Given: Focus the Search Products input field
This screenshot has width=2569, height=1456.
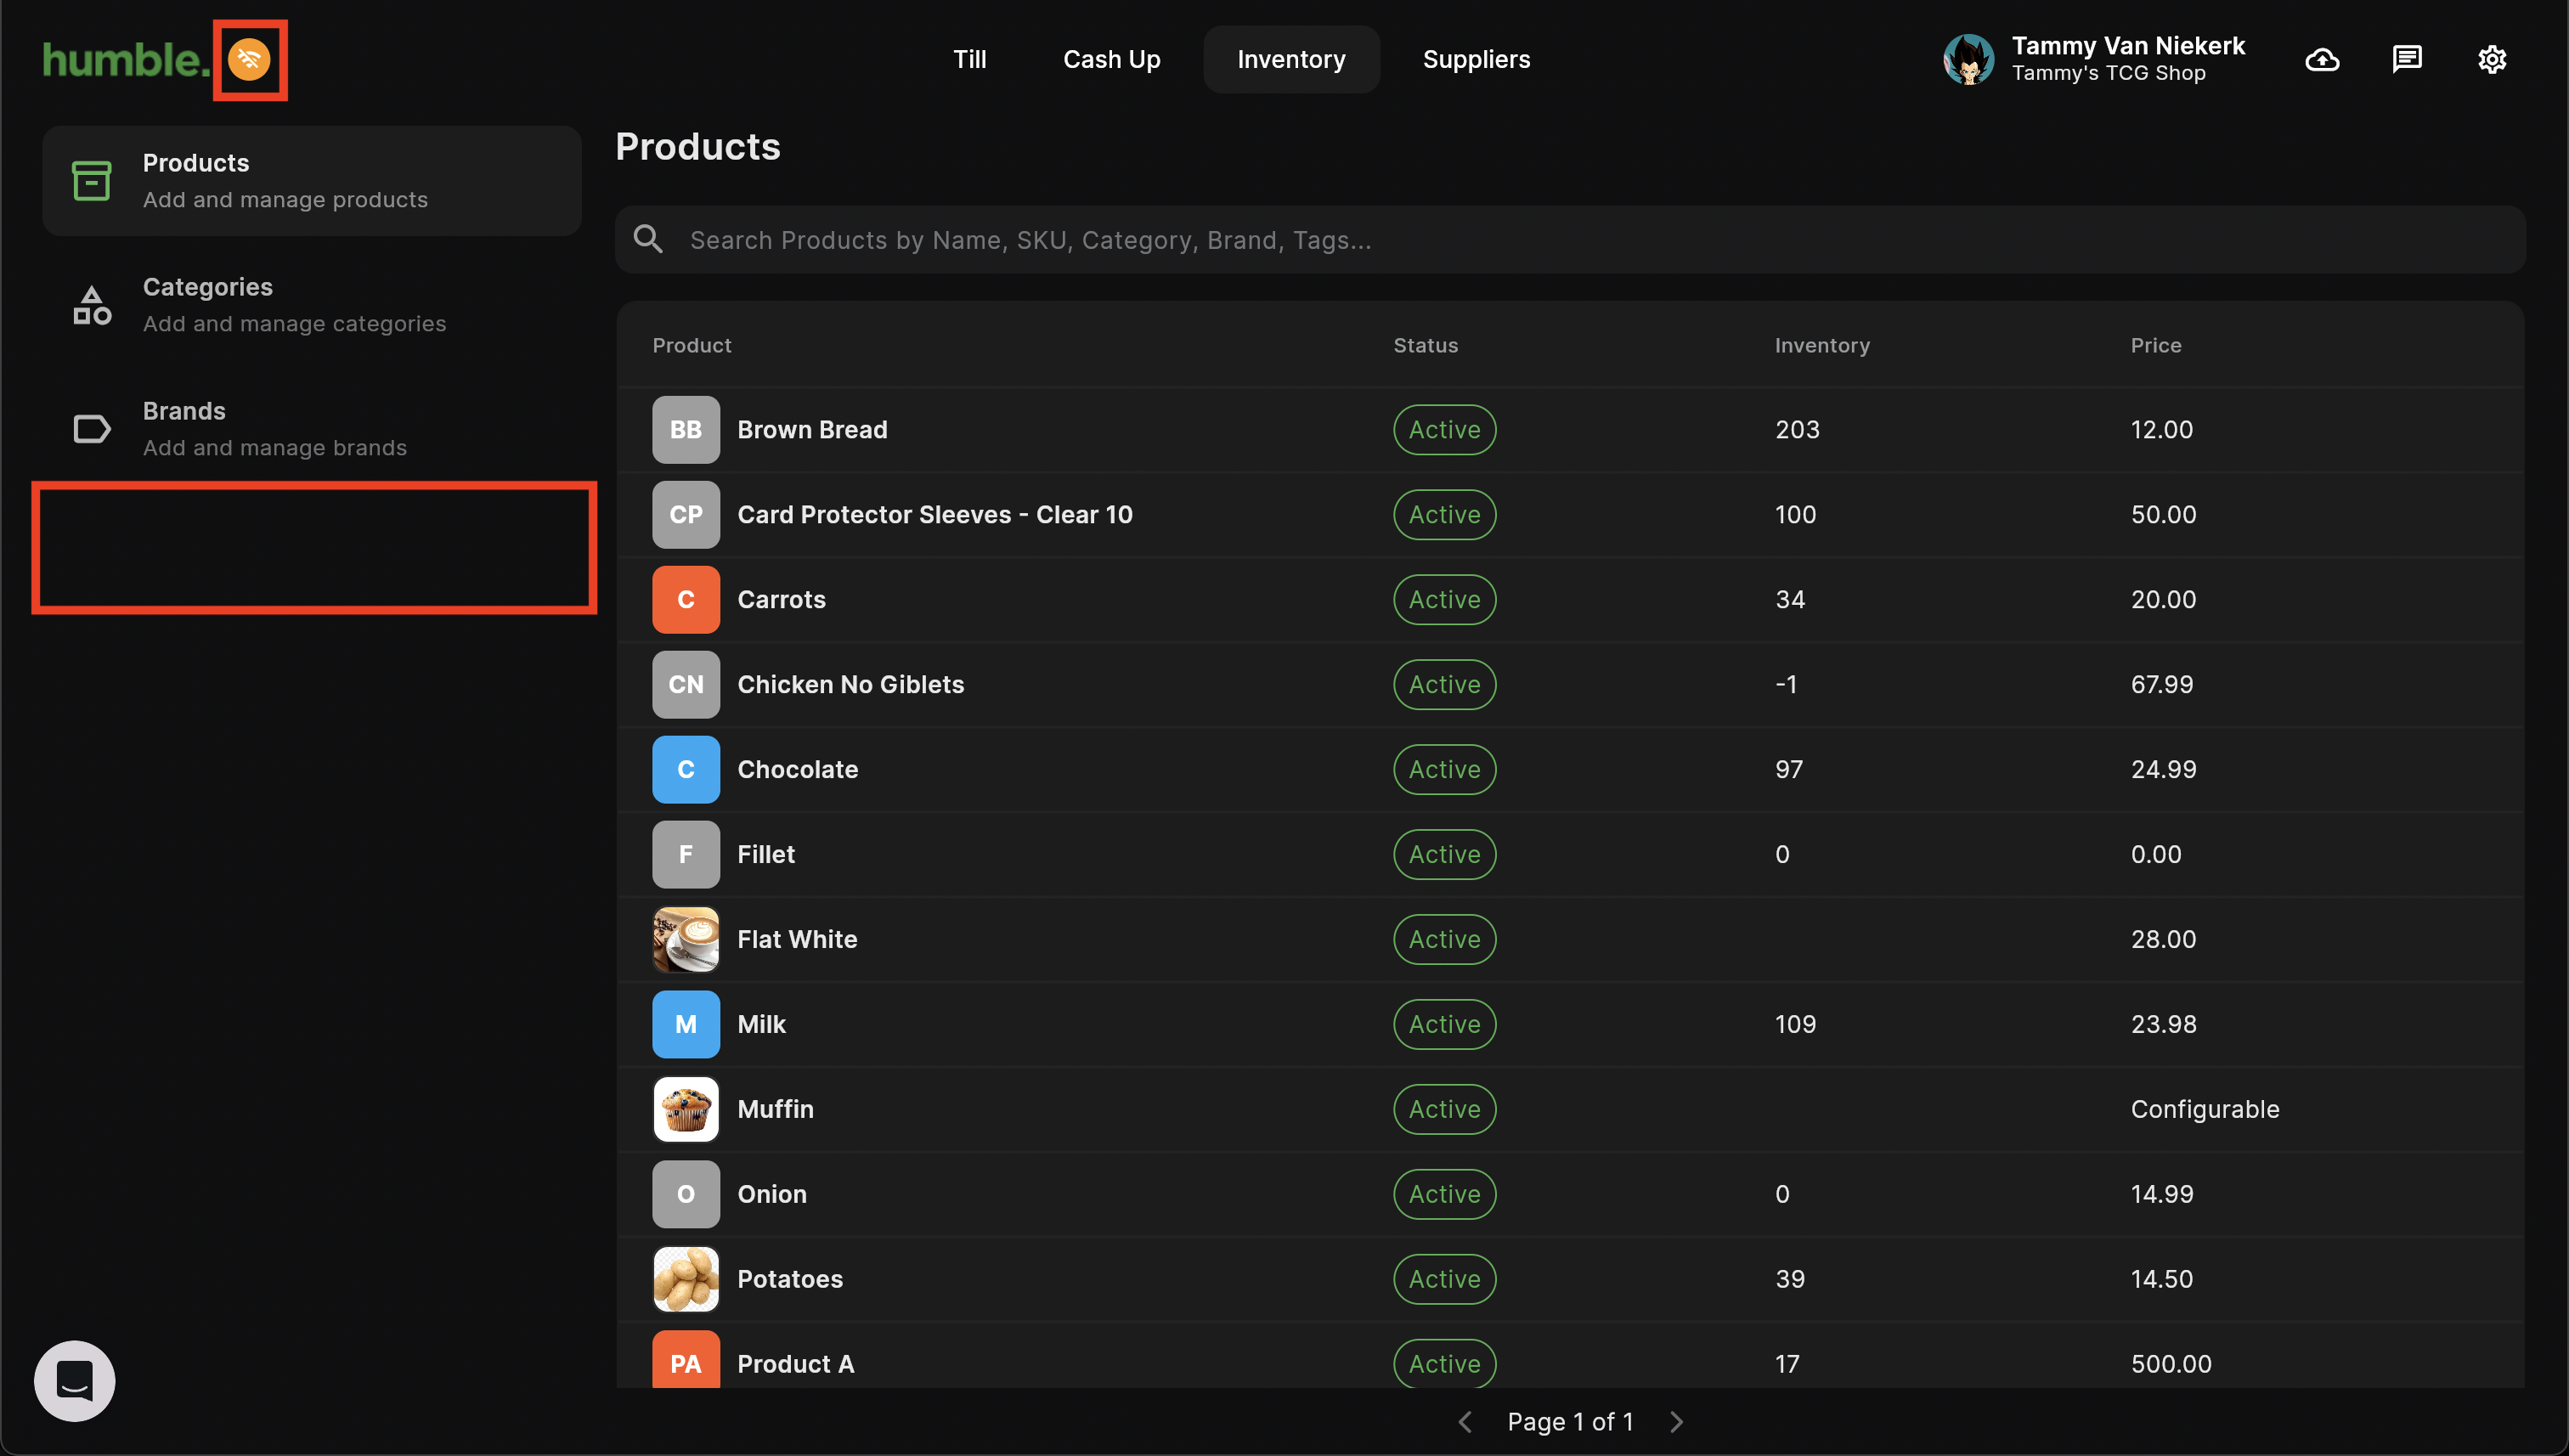Looking at the screenshot, I should (x=1570, y=240).
